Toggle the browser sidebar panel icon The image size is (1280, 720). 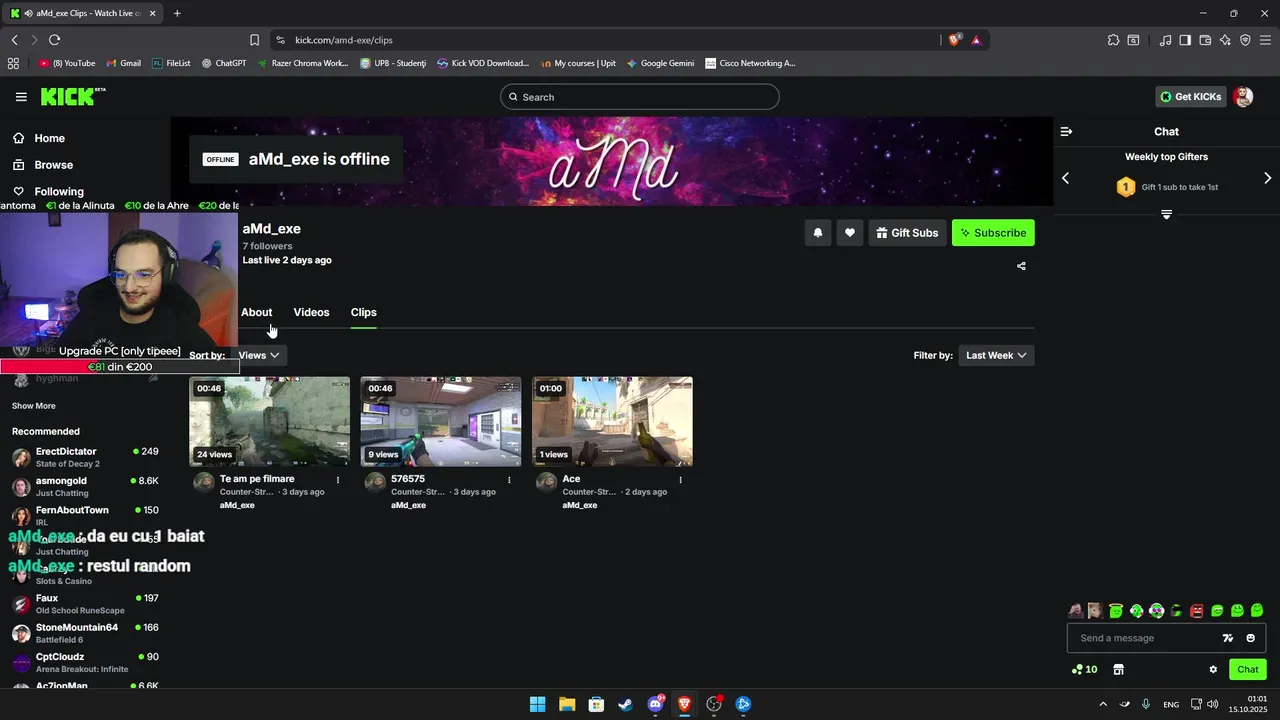pyautogui.click(x=1185, y=40)
